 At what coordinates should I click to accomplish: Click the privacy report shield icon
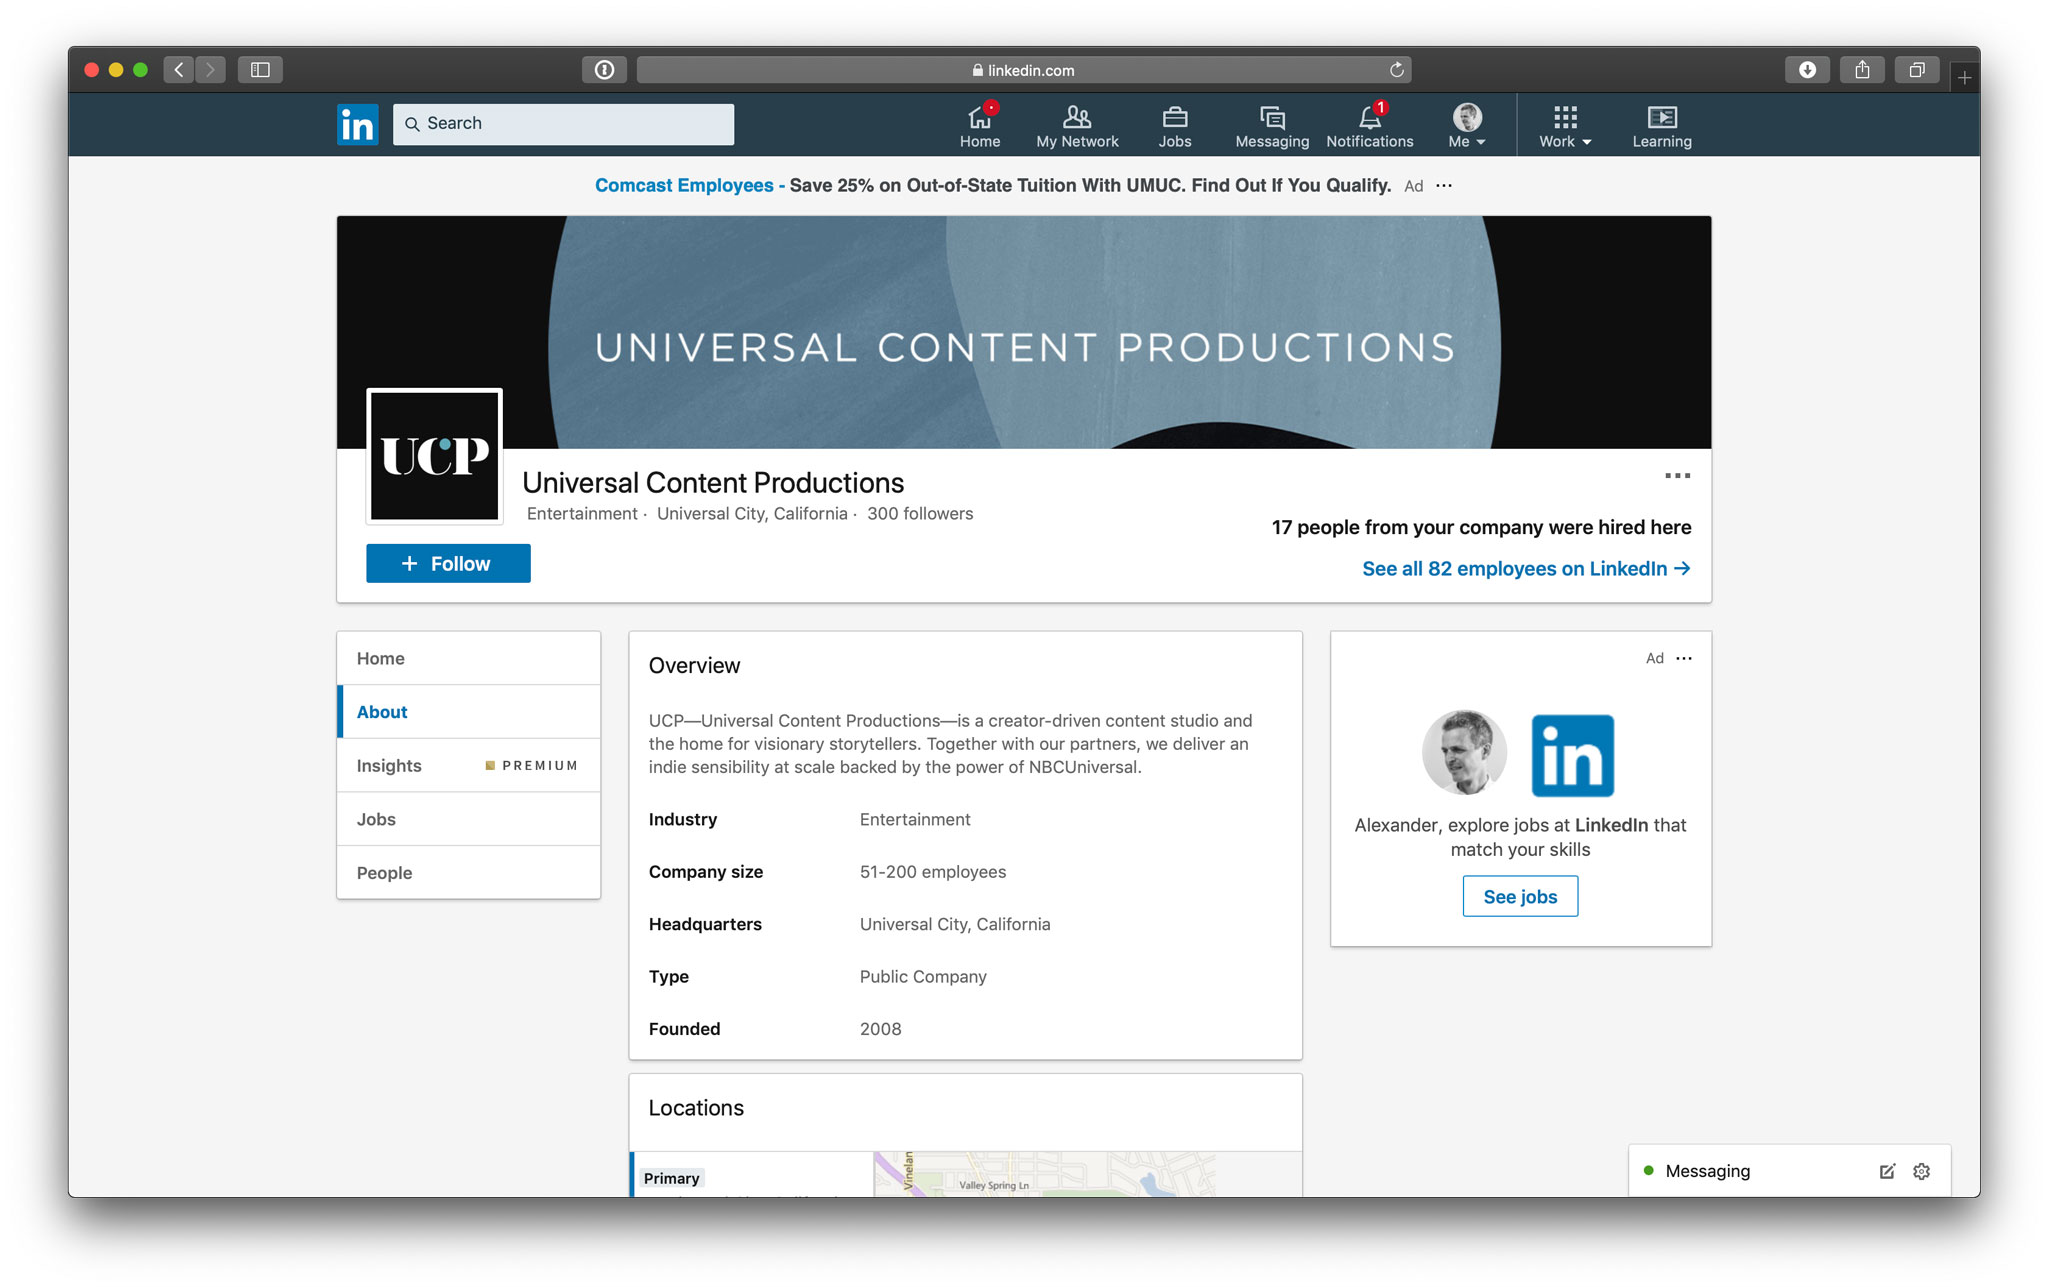pos(604,69)
